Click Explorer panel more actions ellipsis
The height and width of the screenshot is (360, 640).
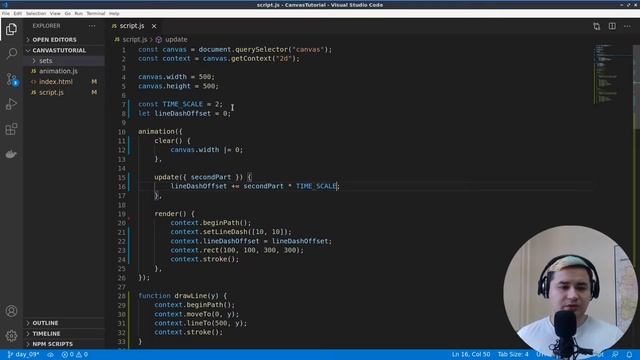tap(92, 26)
